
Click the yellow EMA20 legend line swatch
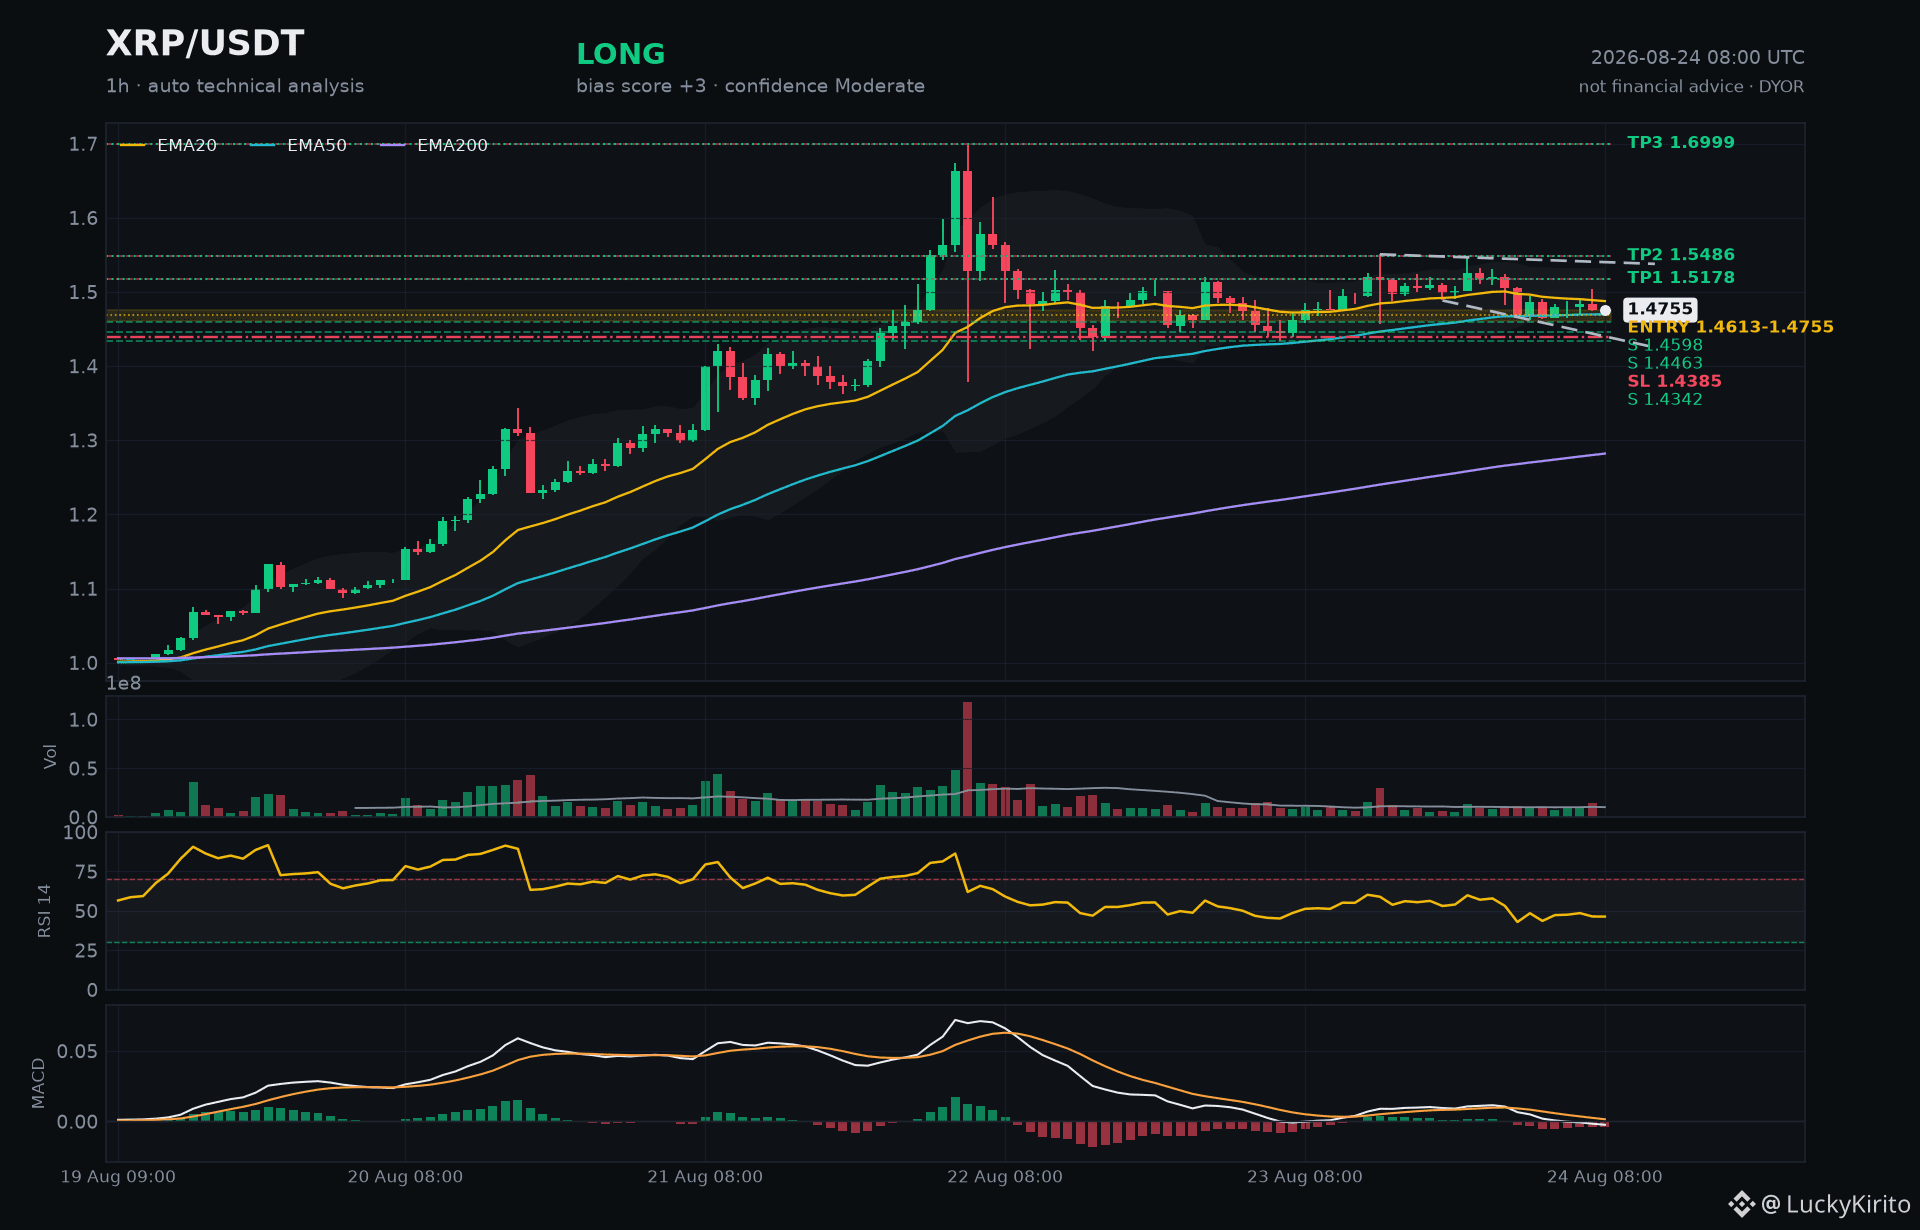point(133,146)
